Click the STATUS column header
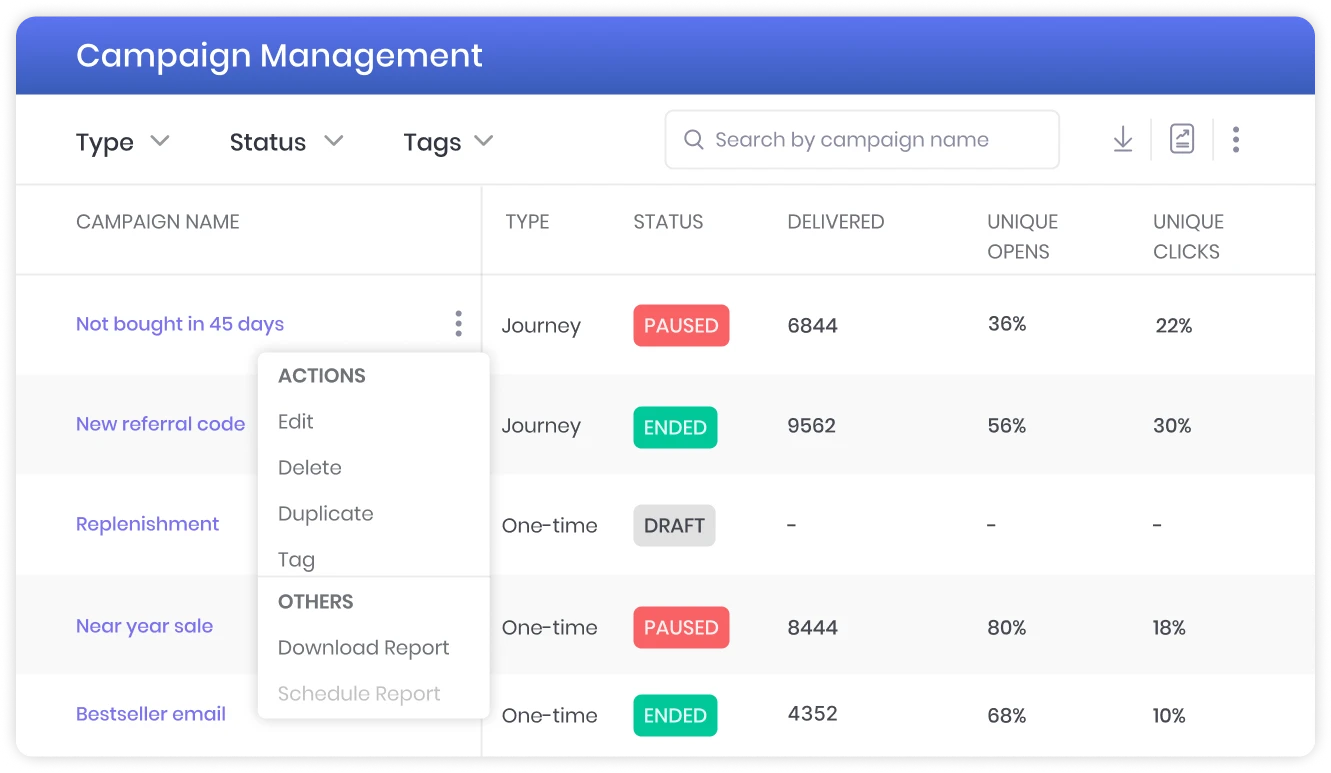Viewport: 1331px width, 773px height. (668, 222)
